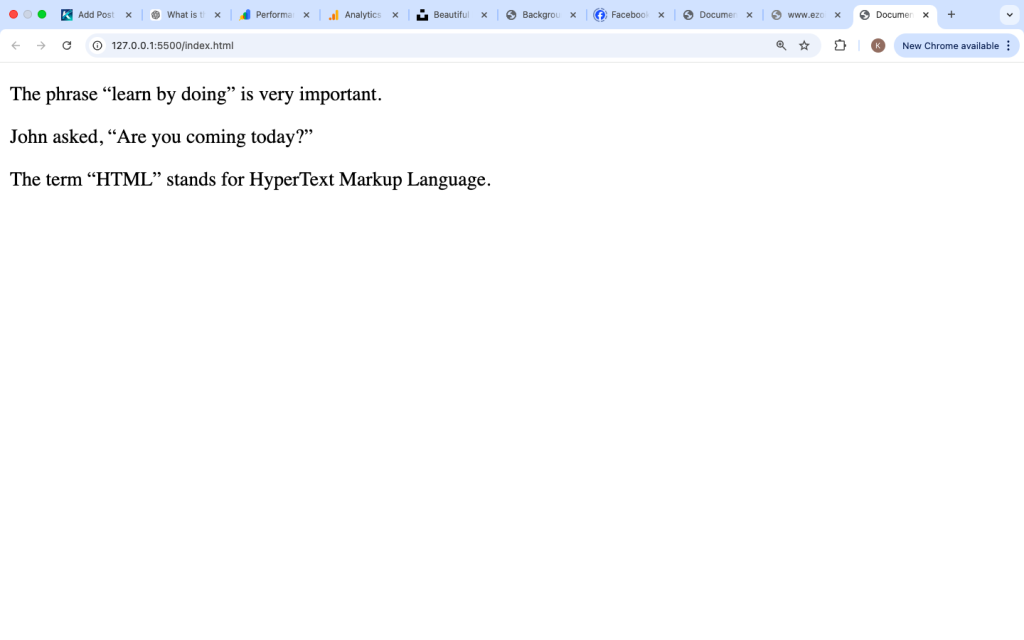Open a new tab with plus button
The height and width of the screenshot is (640, 1024).
pyautogui.click(x=952, y=14)
